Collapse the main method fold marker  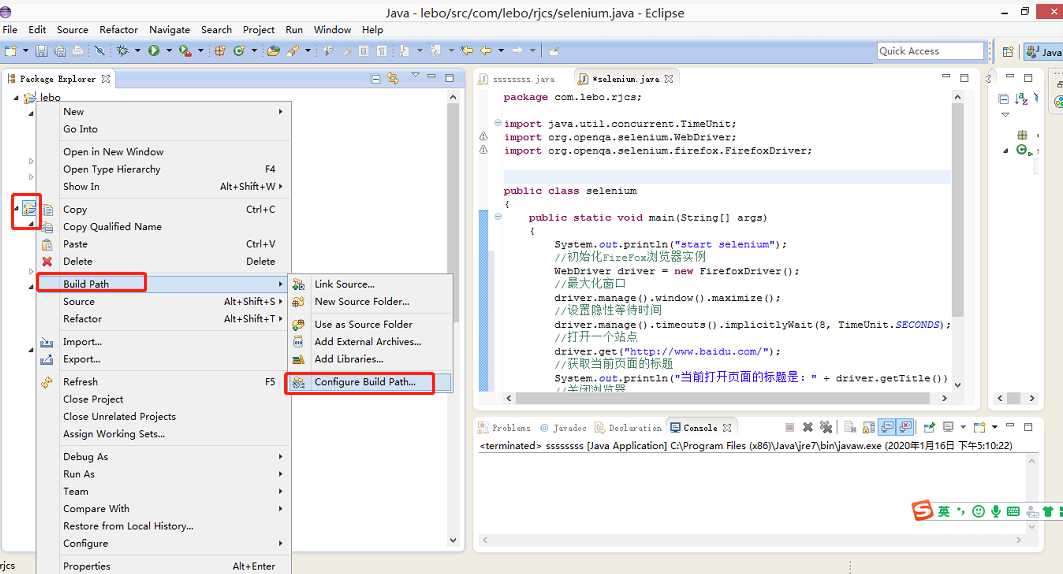[x=498, y=217]
